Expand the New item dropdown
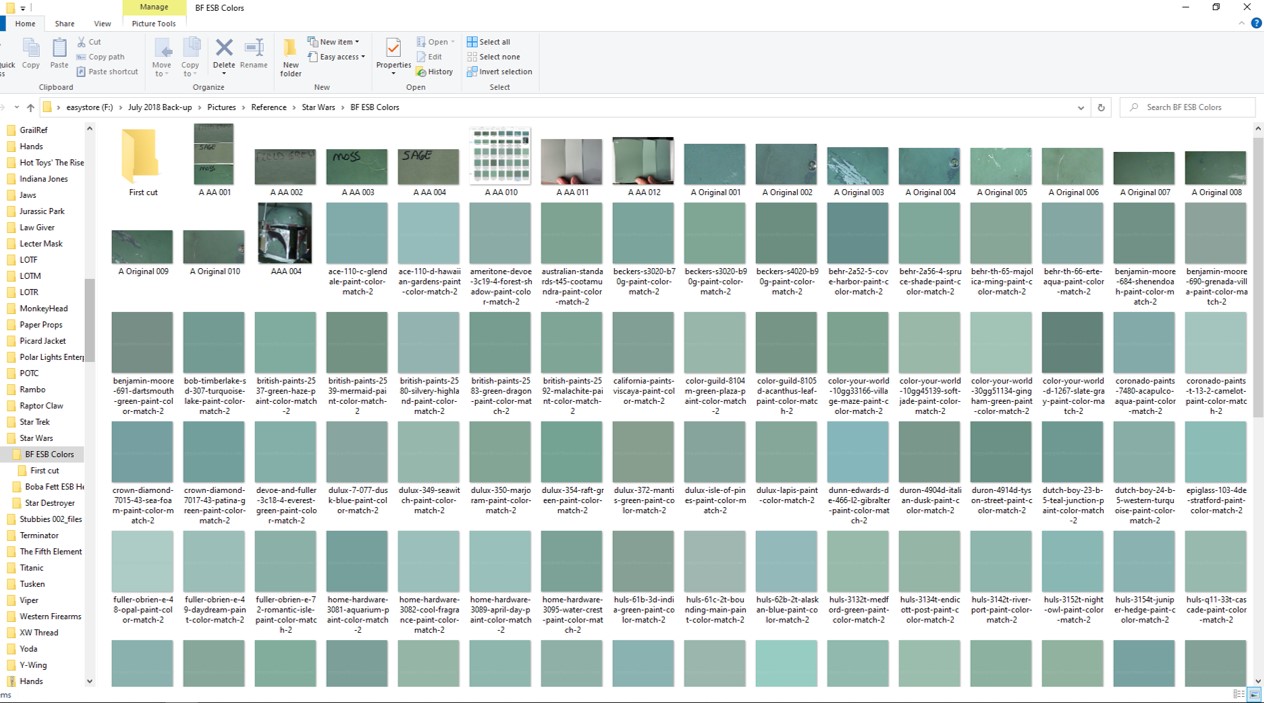The width and height of the screenshot is (1264, 703). 357,42
